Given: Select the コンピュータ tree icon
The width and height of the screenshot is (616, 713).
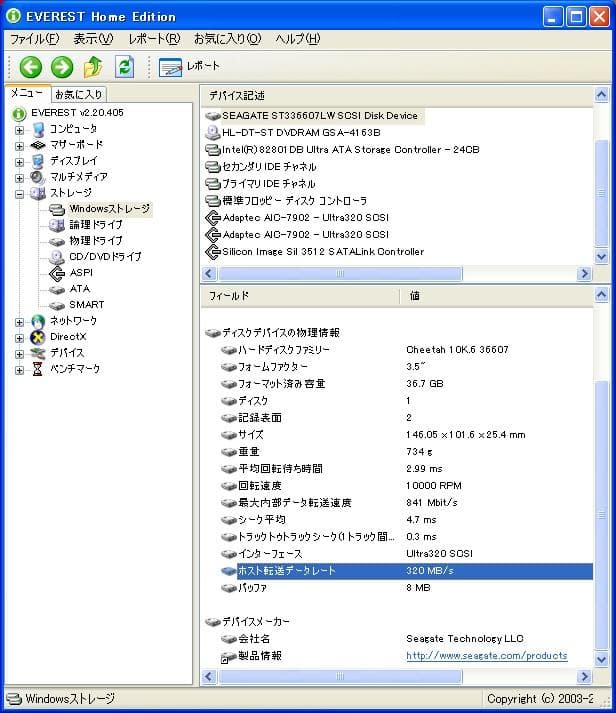Looking at the screenshot, I should click(x=39, y=129).
